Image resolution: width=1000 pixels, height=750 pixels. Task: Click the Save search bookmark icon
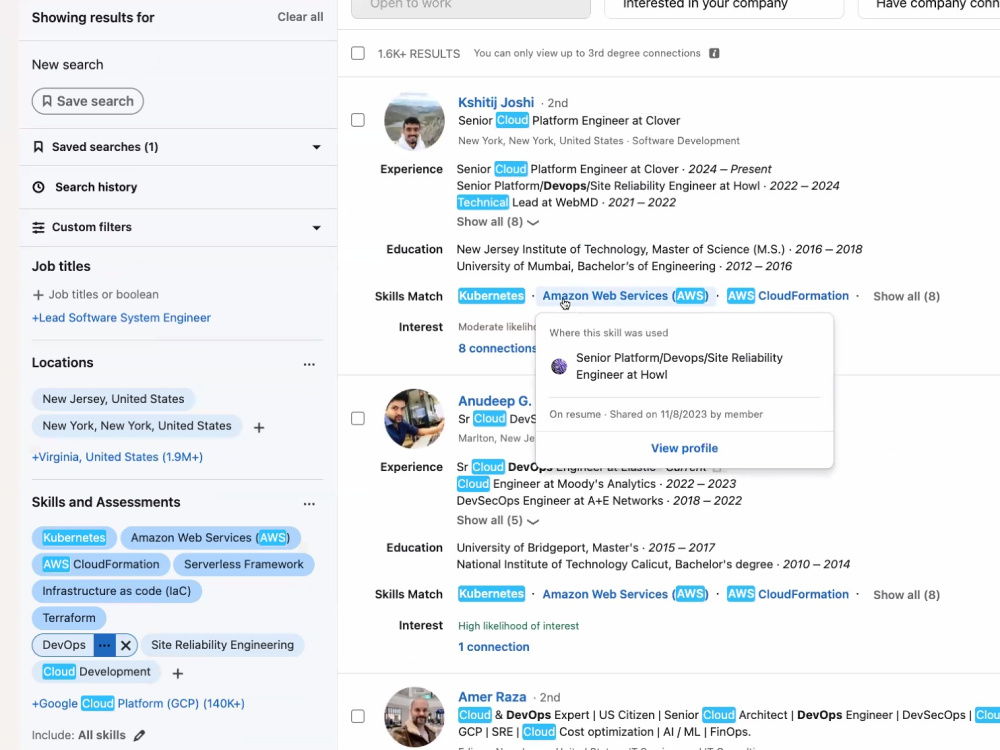(x=47, y=101)
